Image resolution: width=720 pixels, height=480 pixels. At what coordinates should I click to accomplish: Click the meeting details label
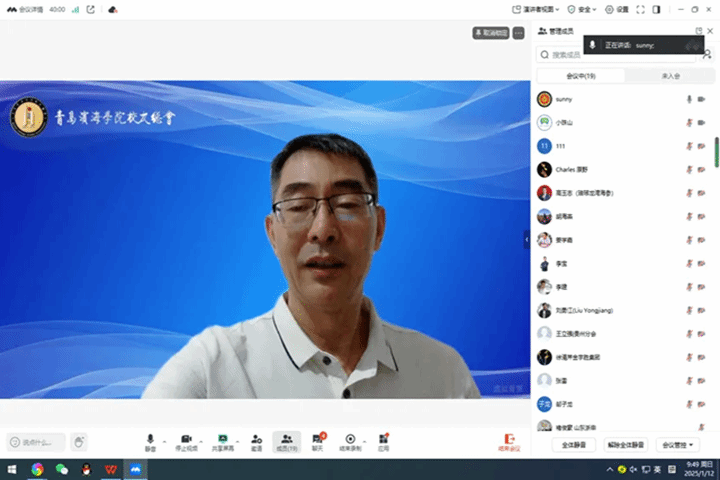tap(31, 9)
